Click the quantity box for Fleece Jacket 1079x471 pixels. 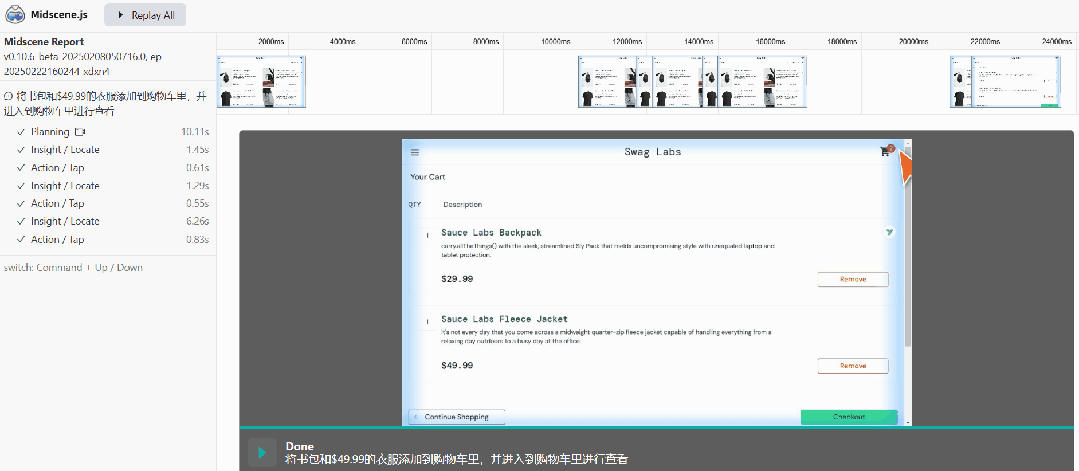coord(427,322)
